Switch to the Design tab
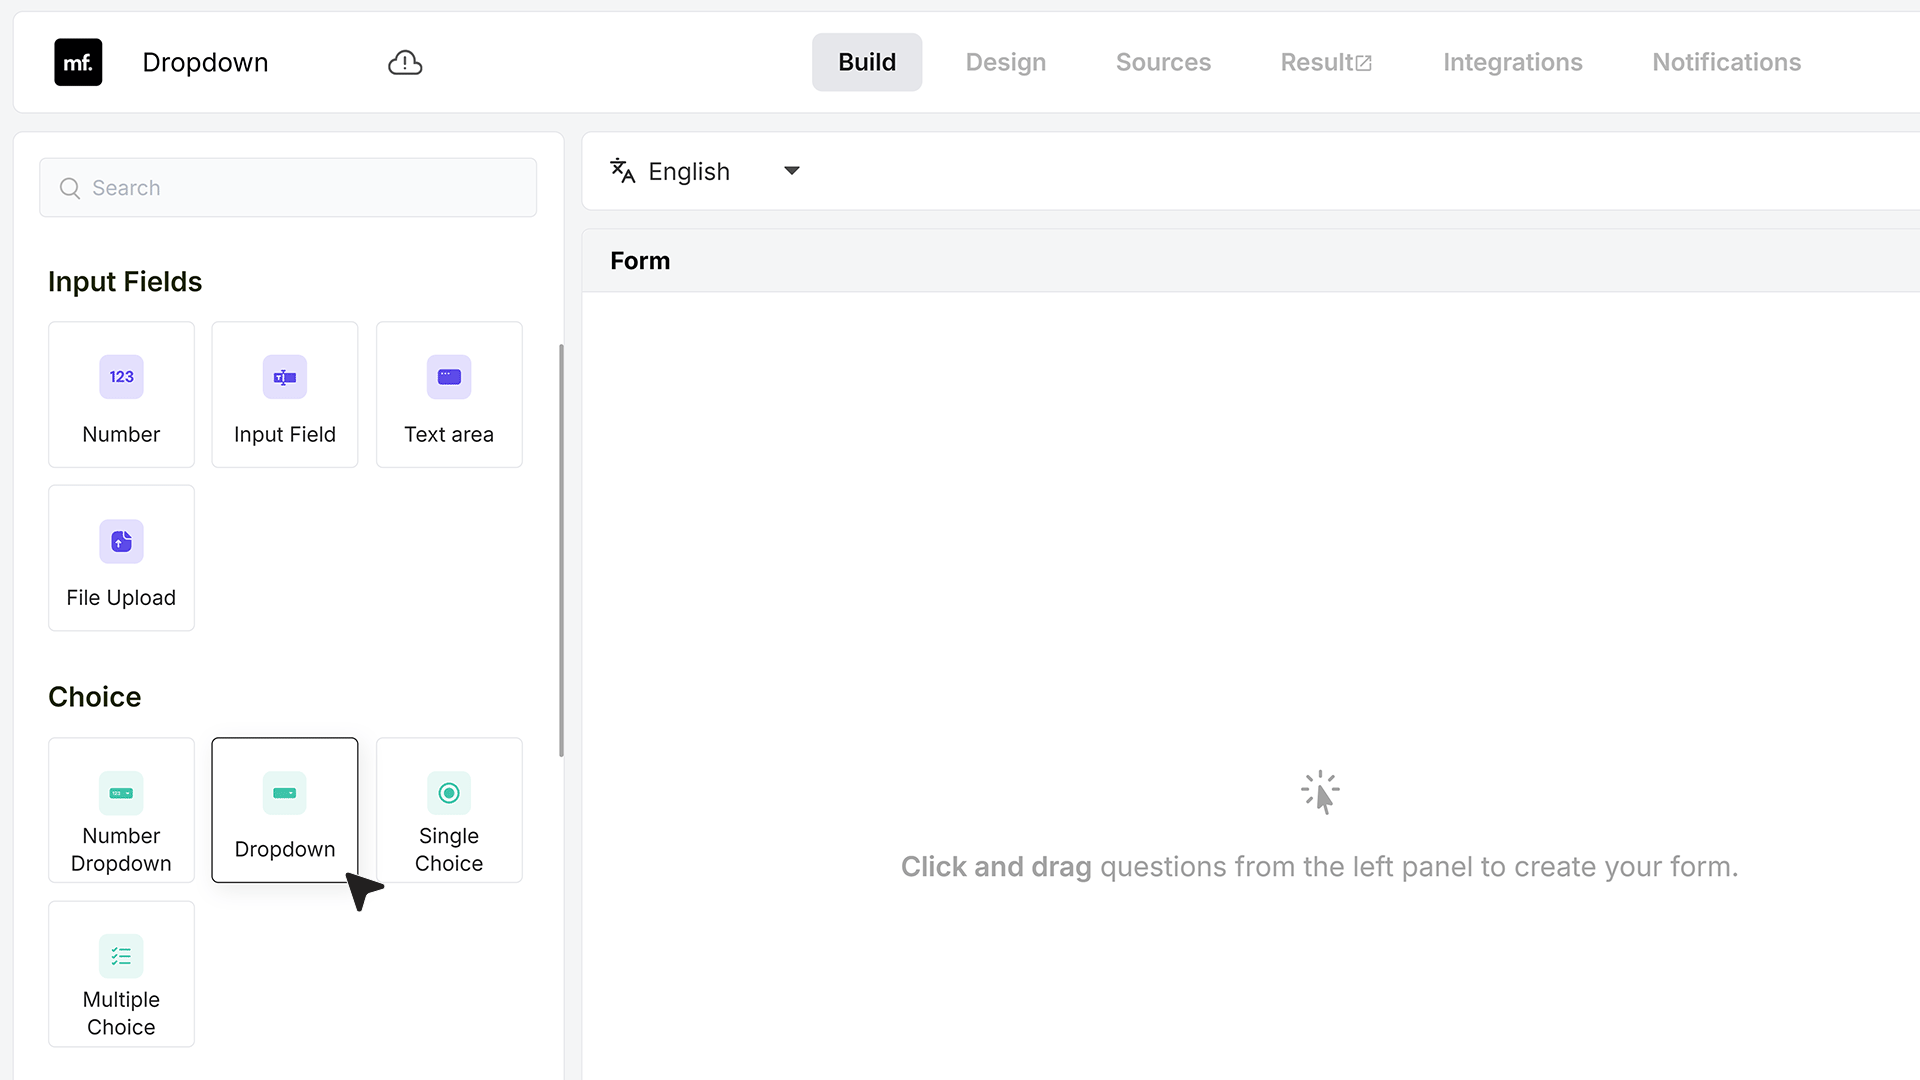Screen dimensions: 1920x1080 pyautogui.click(x=1006, y=62)
